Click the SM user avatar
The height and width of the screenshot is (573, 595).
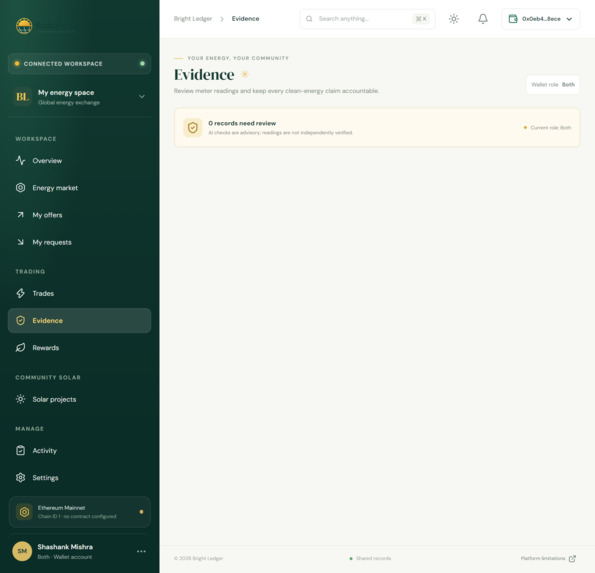pyautogui.click(x=22, y=551)
